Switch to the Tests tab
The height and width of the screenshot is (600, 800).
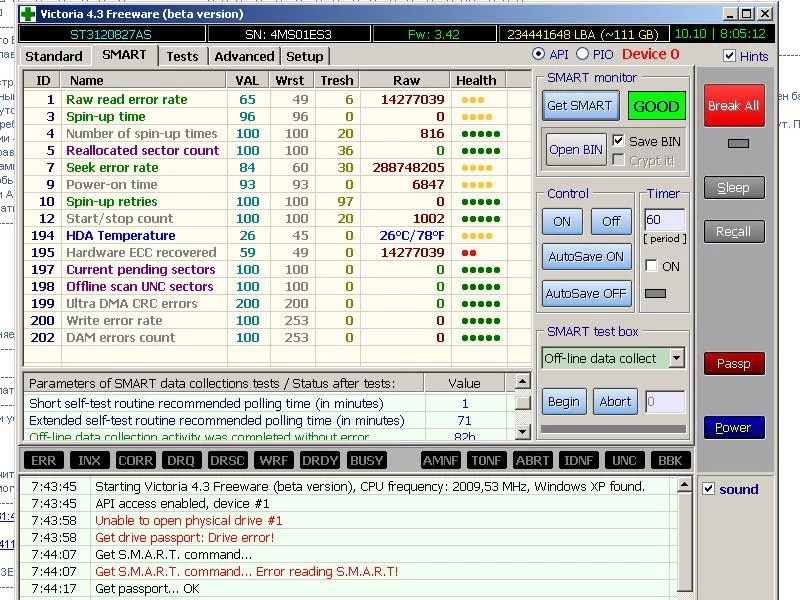pyautogui.click(x=182, y=57)
